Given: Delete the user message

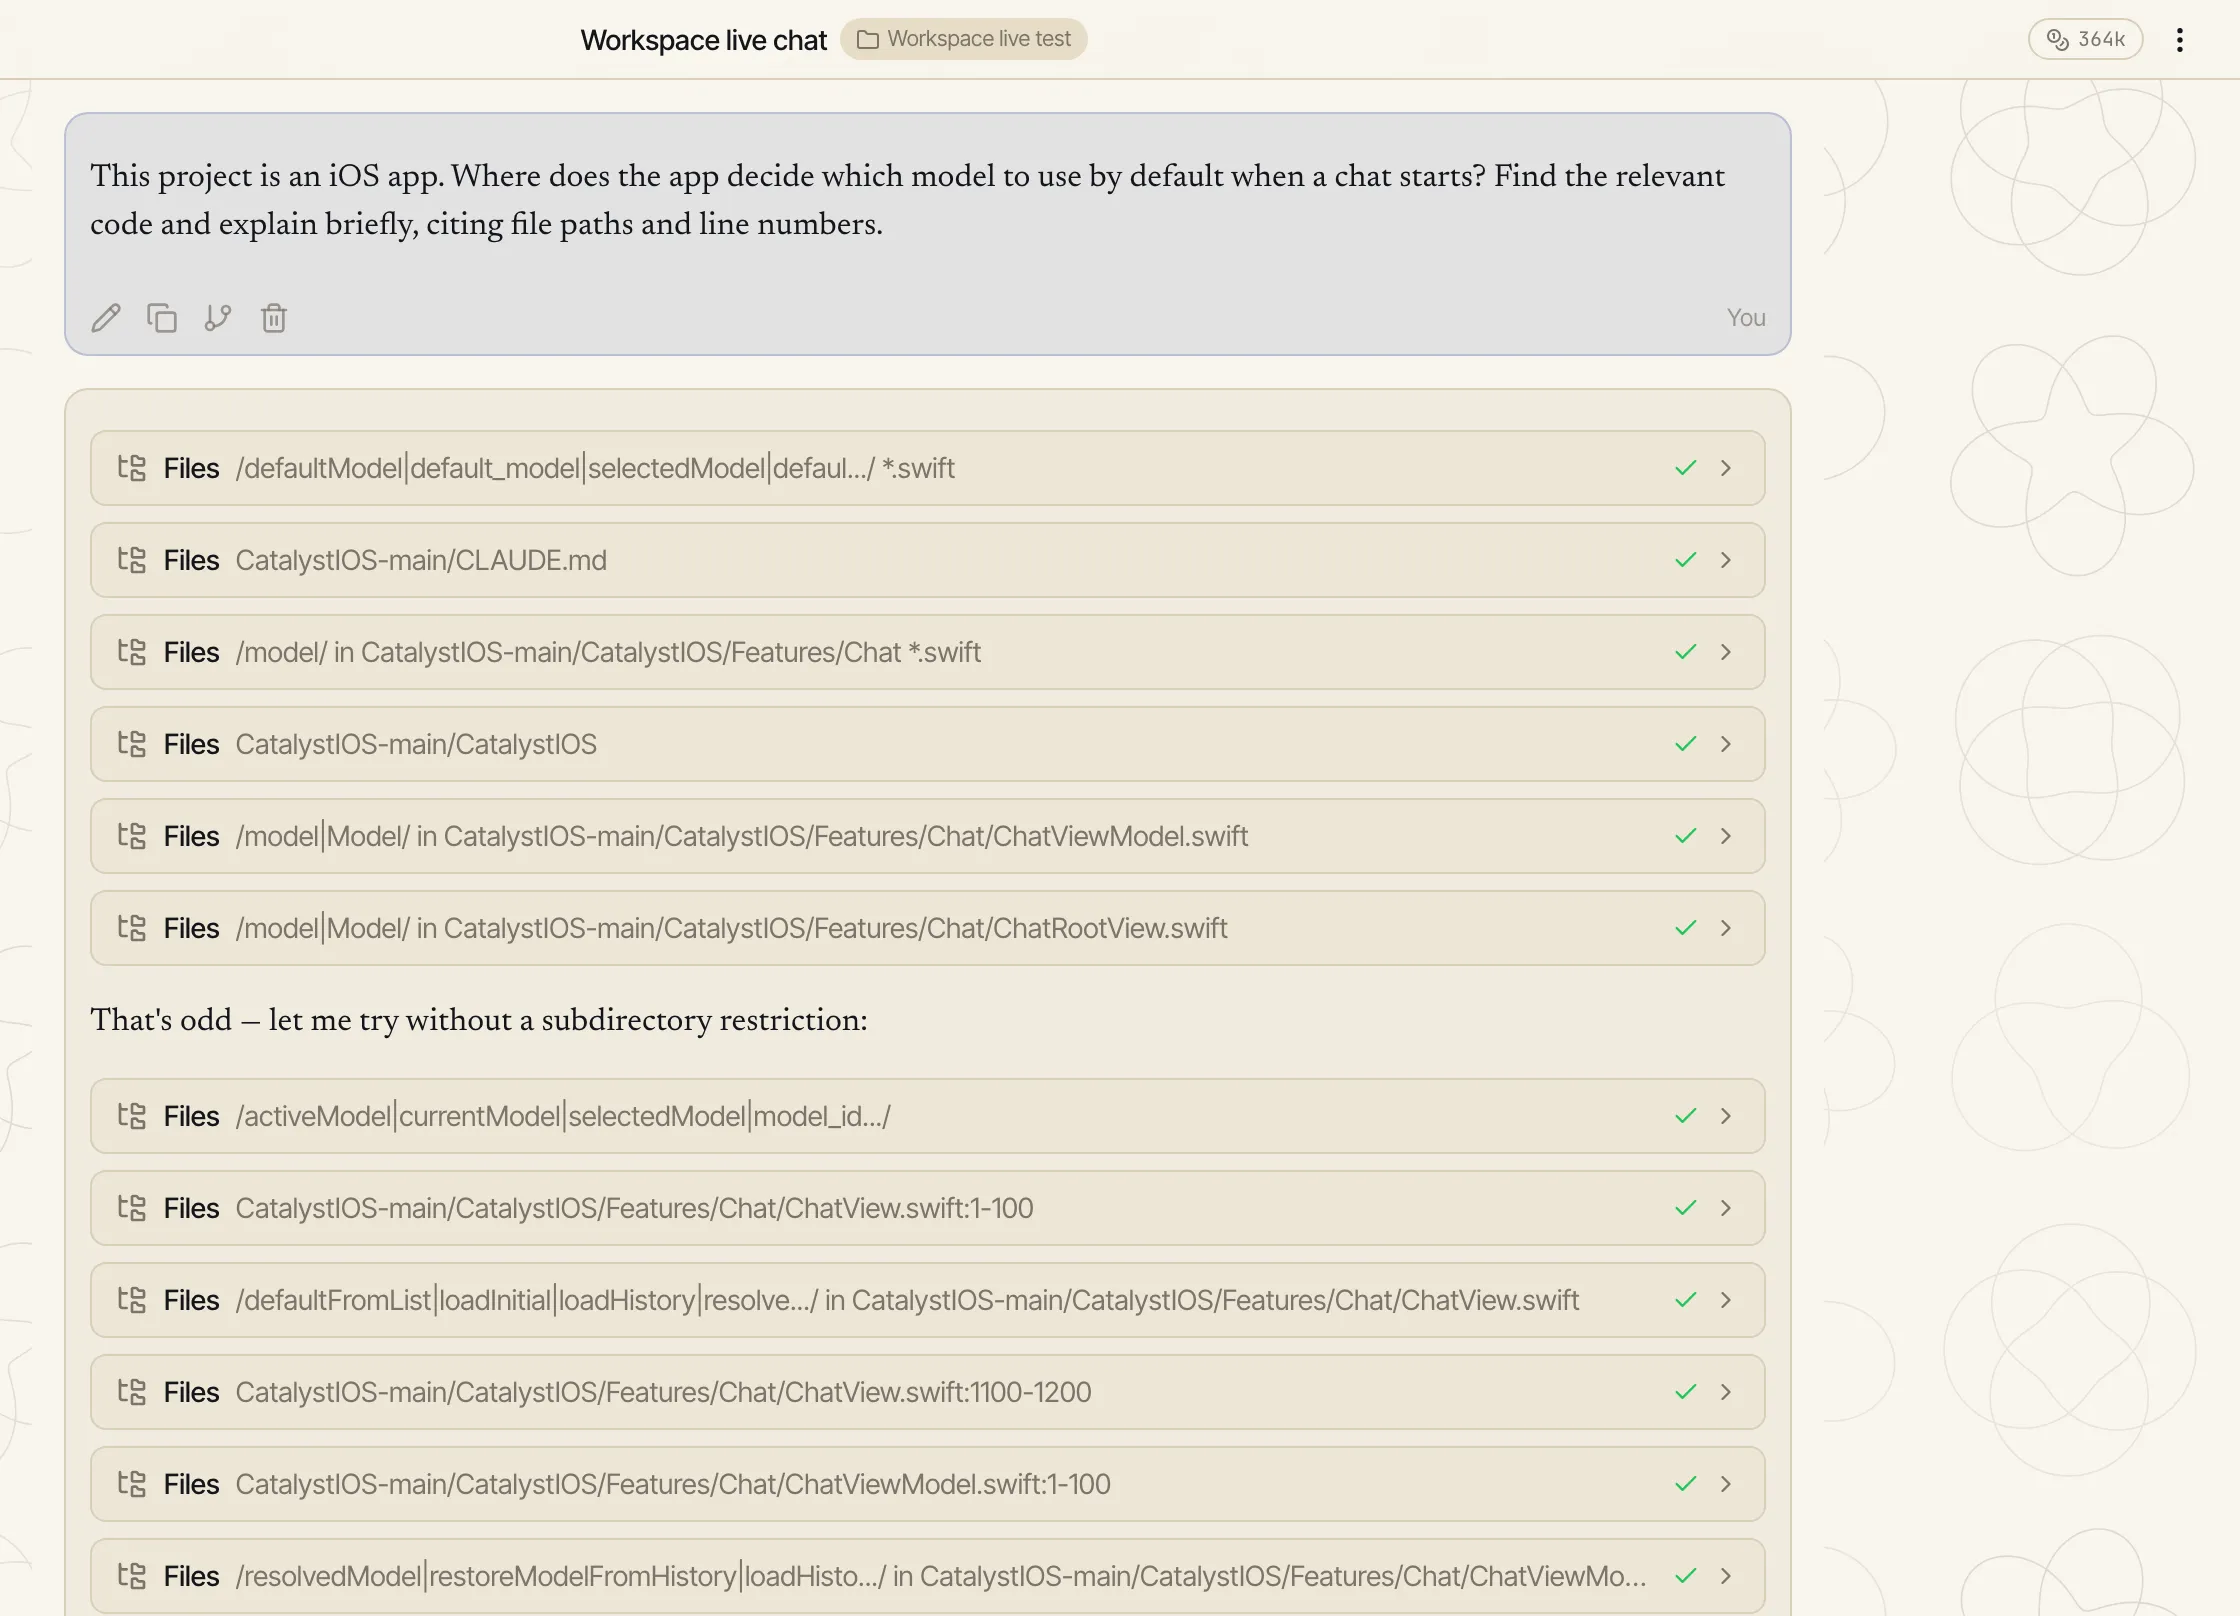Looking at the screenshot, I should 274,318.
